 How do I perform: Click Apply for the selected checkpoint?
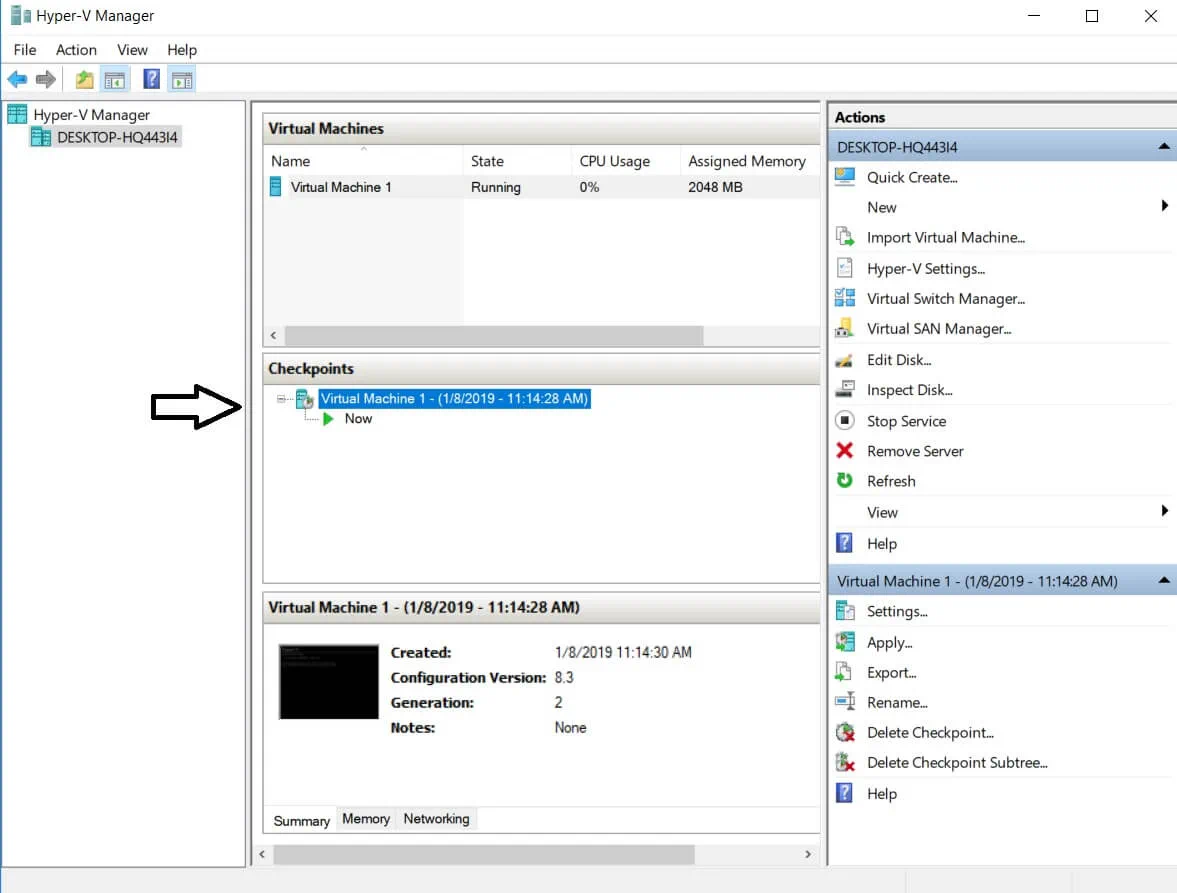coord(889,642)
